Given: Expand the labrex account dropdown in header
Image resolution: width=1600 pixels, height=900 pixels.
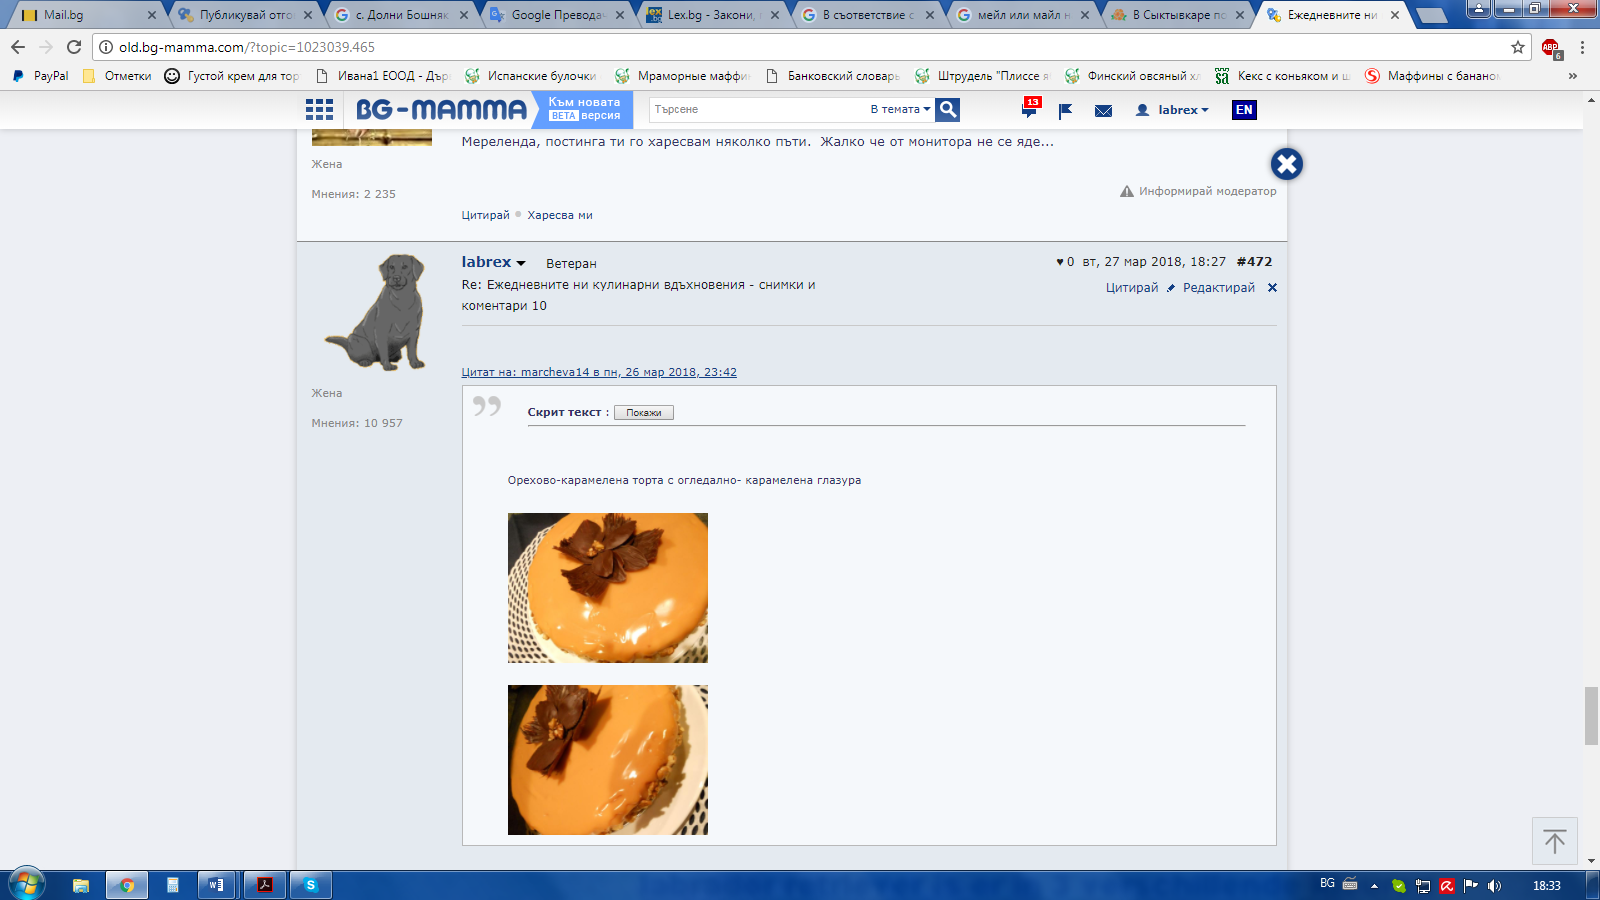Looking at the screenshot, I should coord(1173,110).
